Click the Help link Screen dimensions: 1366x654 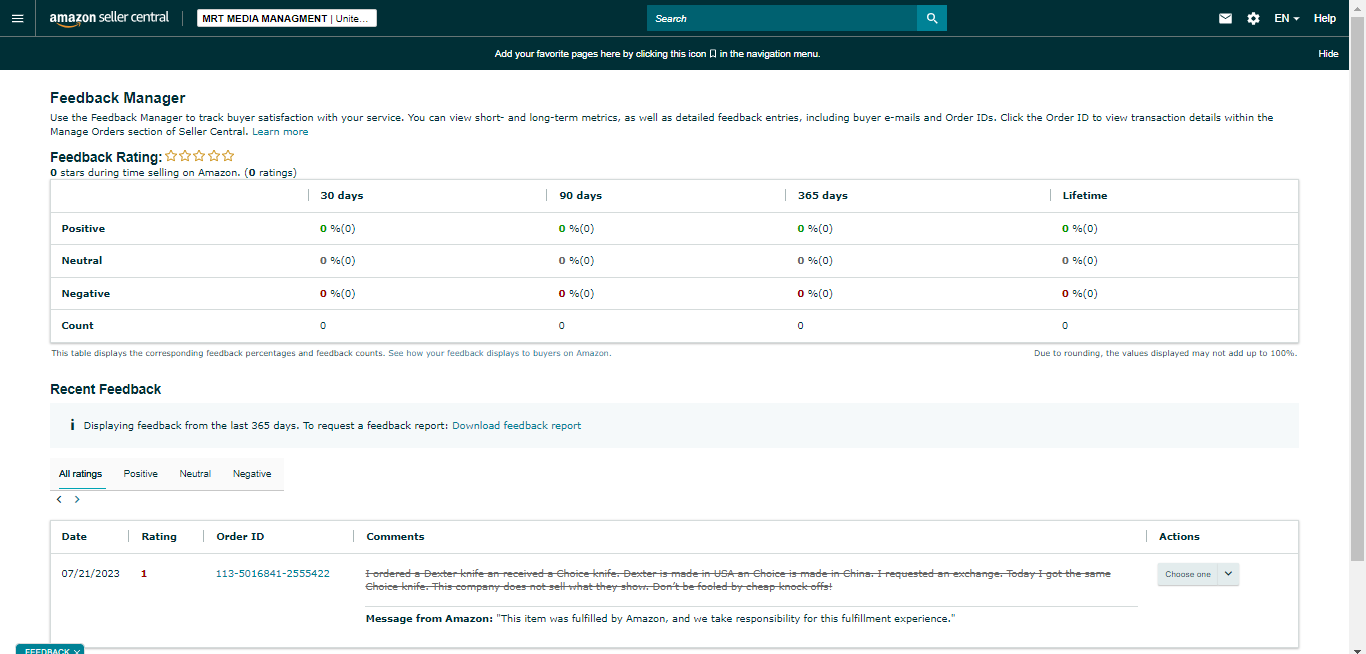pos(1325,18)
